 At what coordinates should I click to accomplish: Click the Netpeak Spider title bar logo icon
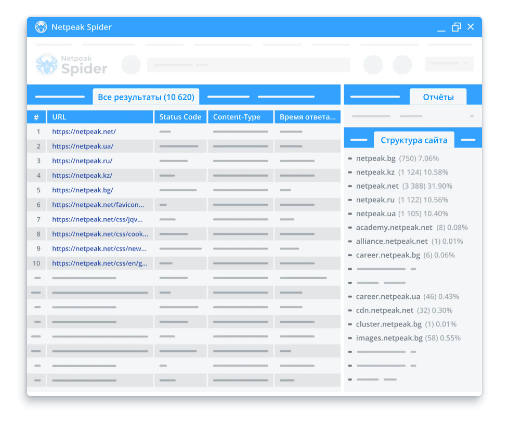click(x=41, y=27)
